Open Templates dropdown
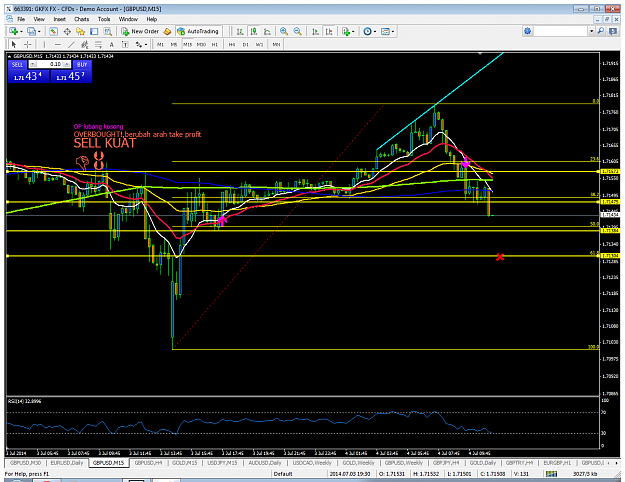This screenshot has height=482, width=625. pyautogui.click(x=387, y=31)
